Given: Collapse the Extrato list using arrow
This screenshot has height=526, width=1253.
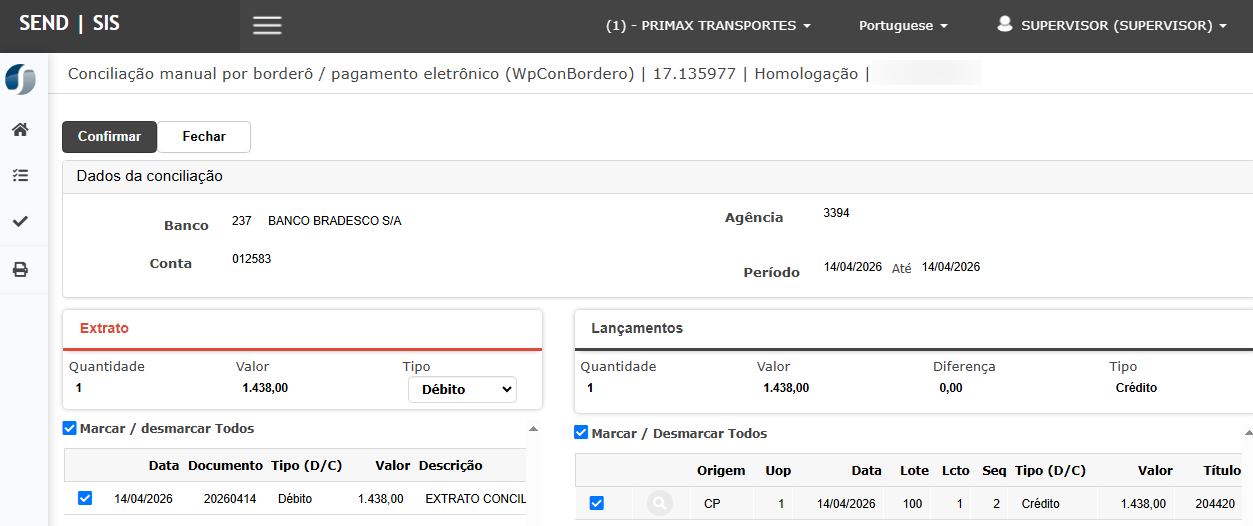Looking at the screenshot, I should point(532,429).
